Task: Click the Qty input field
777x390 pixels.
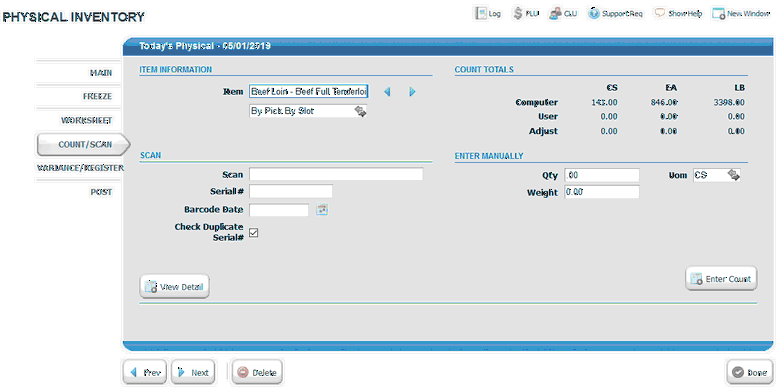Action: coord(602,175)
